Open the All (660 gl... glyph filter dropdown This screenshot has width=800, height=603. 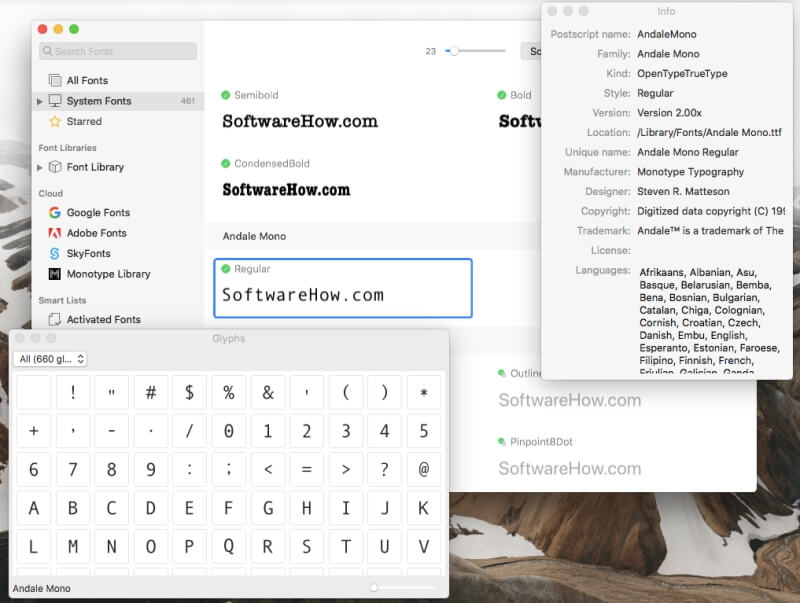tap(50, 359)
